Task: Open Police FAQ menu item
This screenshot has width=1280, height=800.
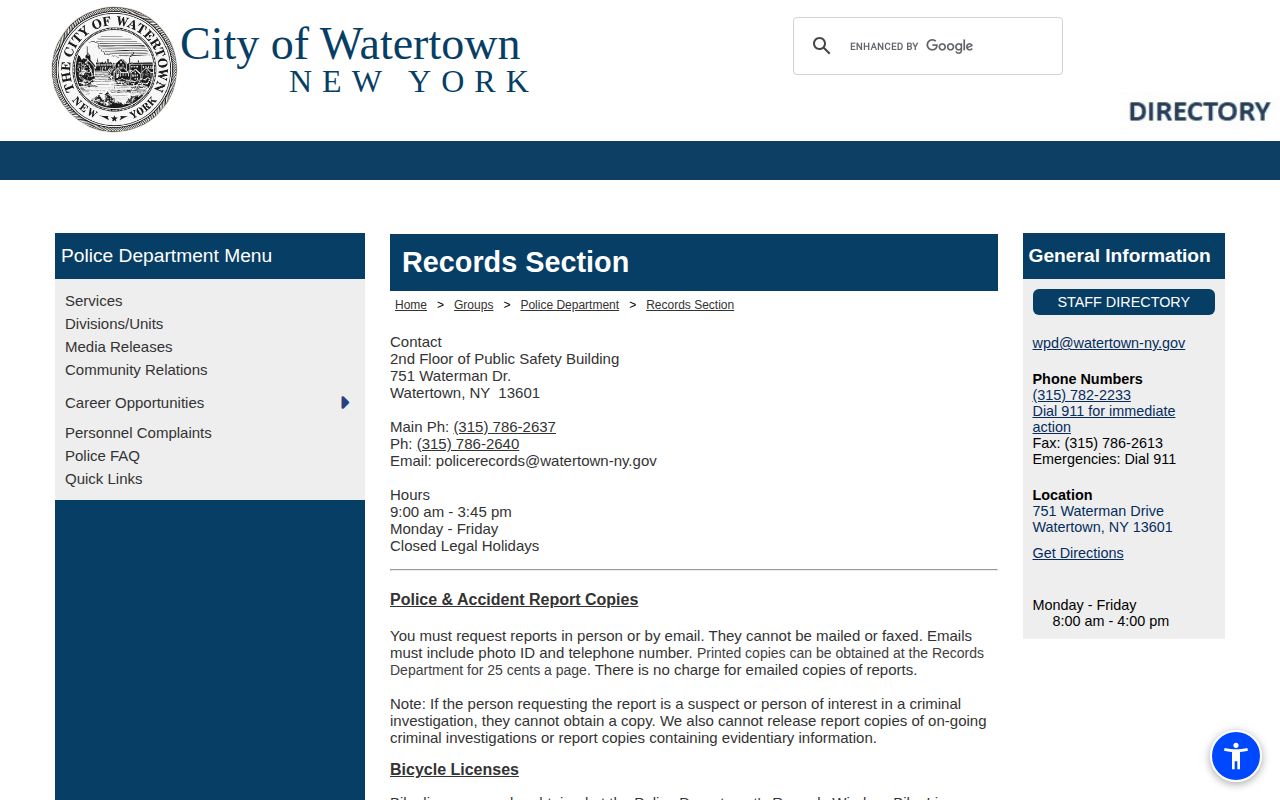Action: [102, 456]
